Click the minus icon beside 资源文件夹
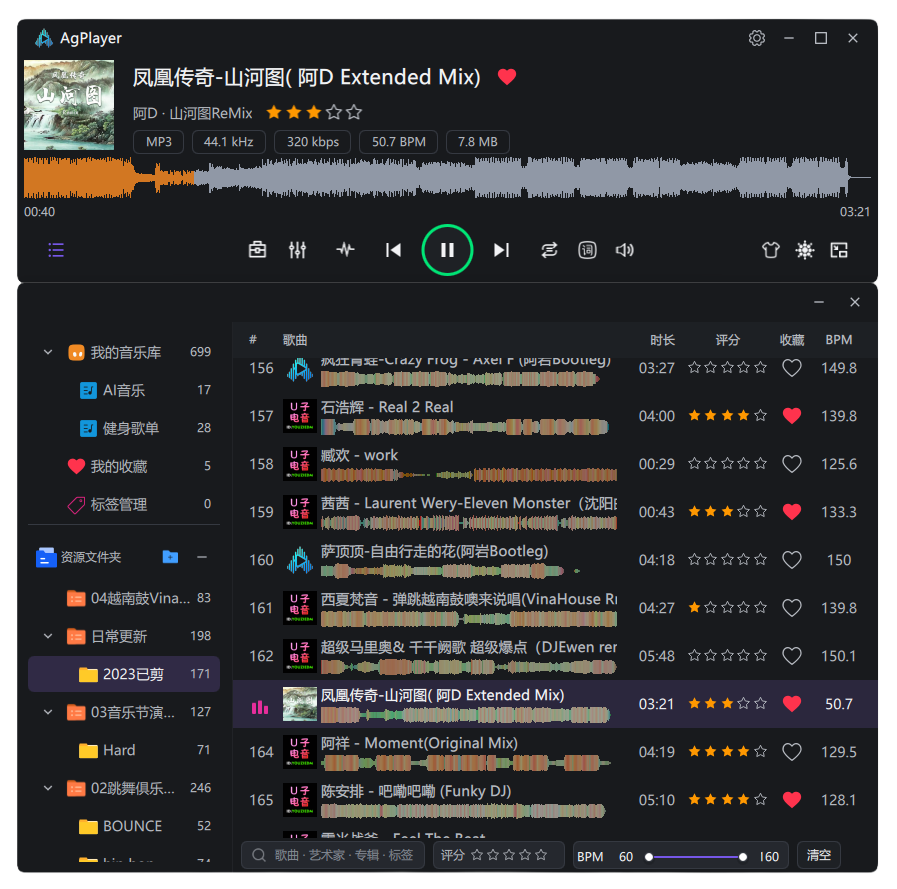Screen dimensions: 897x889 click(202, 557)
